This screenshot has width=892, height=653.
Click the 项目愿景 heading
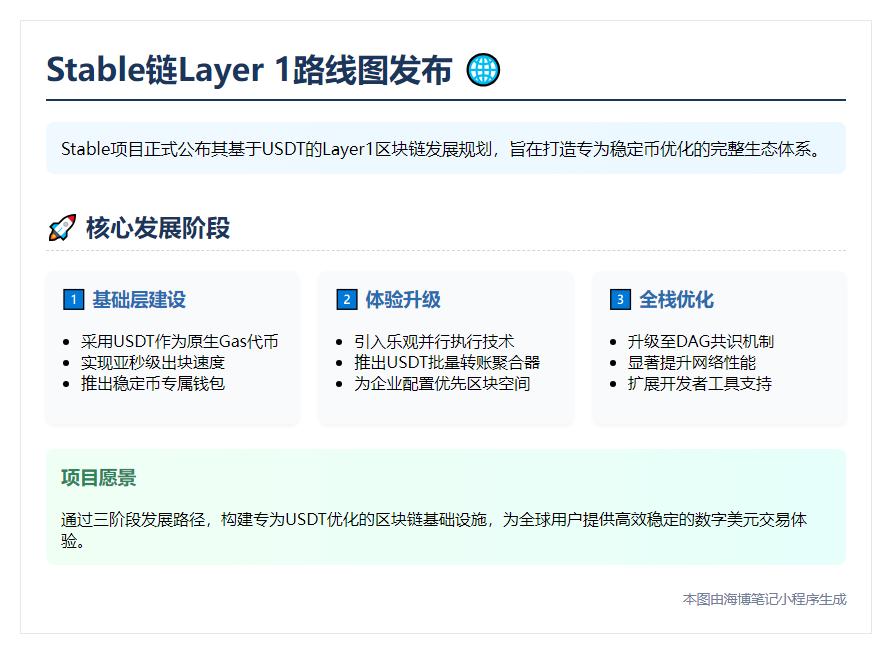tap(99, 477)
